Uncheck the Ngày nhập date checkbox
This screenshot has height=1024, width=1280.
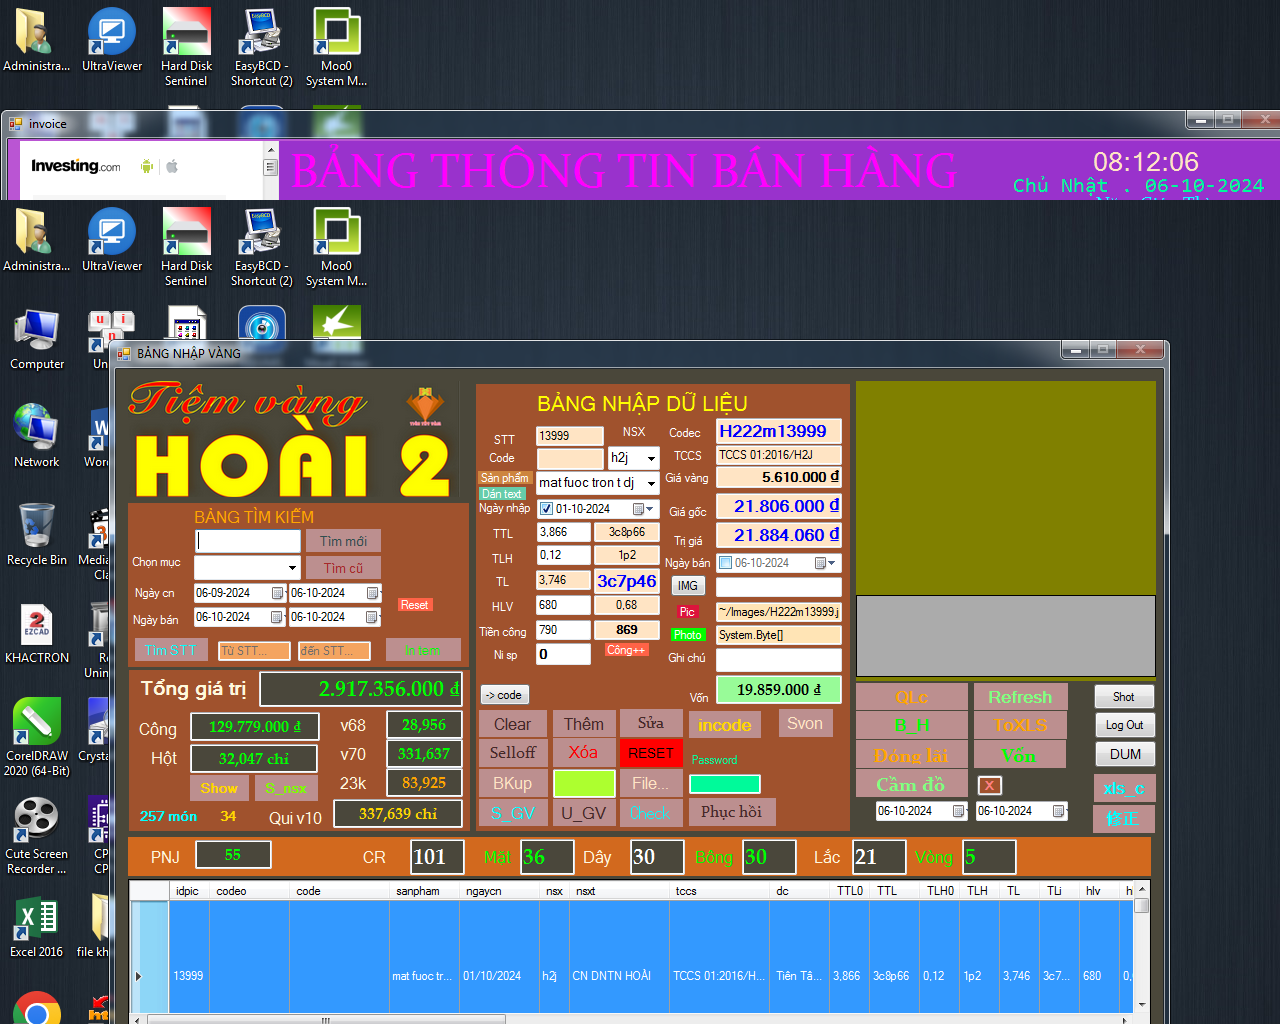pos(546,509)
